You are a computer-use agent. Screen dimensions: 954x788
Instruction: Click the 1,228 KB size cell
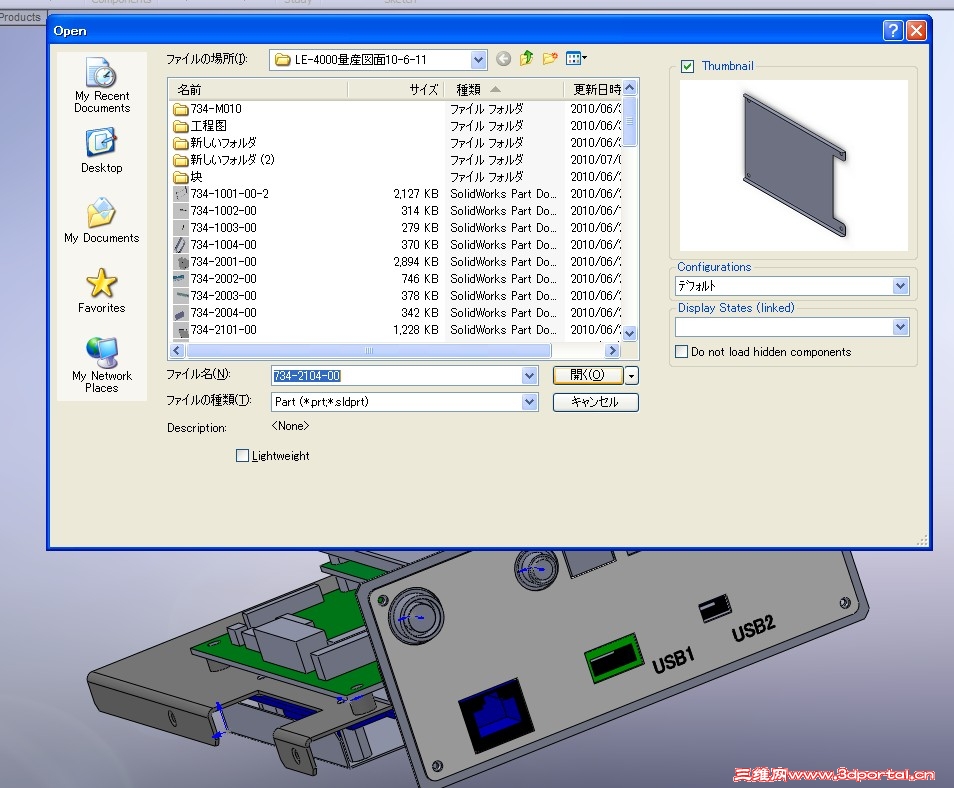[x=416, y=330]
